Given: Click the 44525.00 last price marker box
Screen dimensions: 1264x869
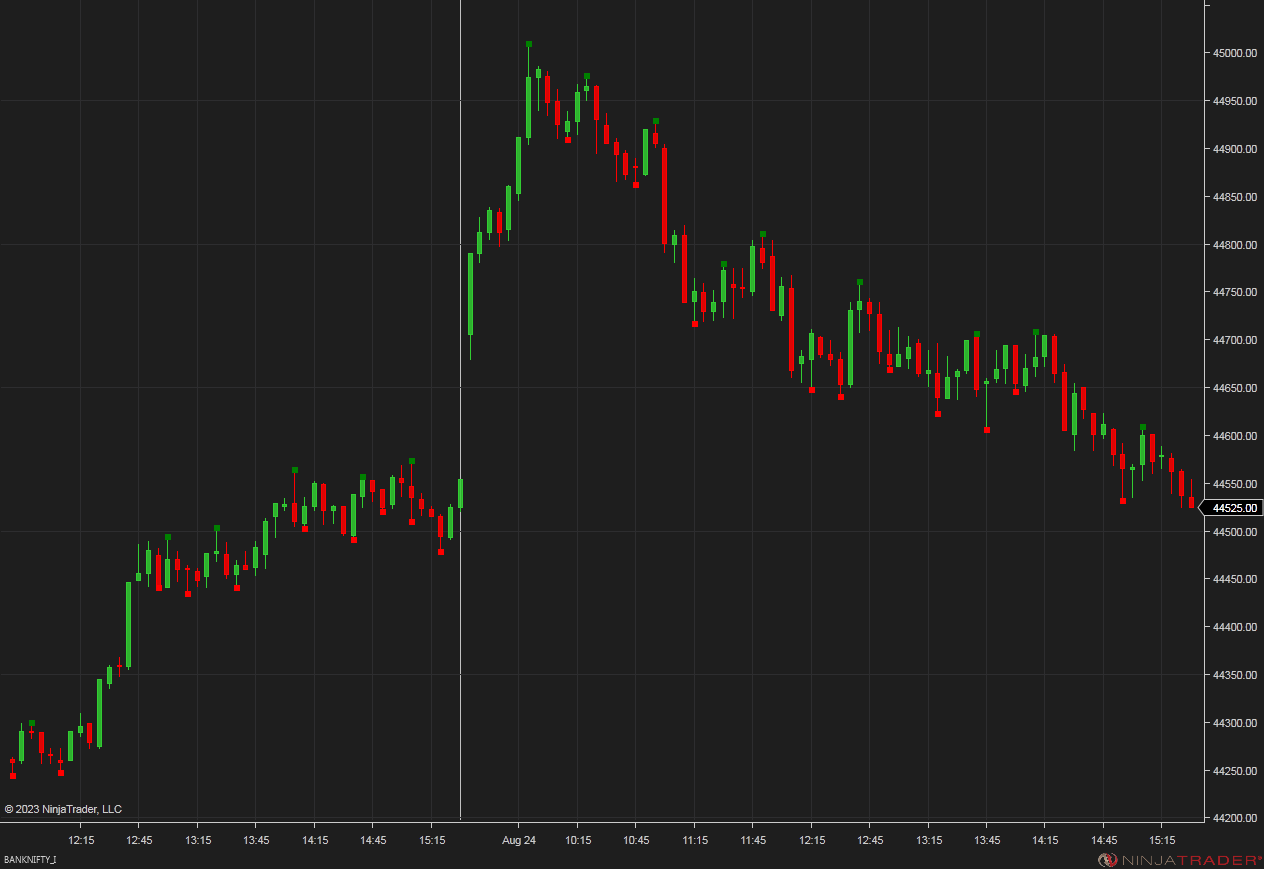Looking at the screenshot, I should click(x=1232, y=508).
